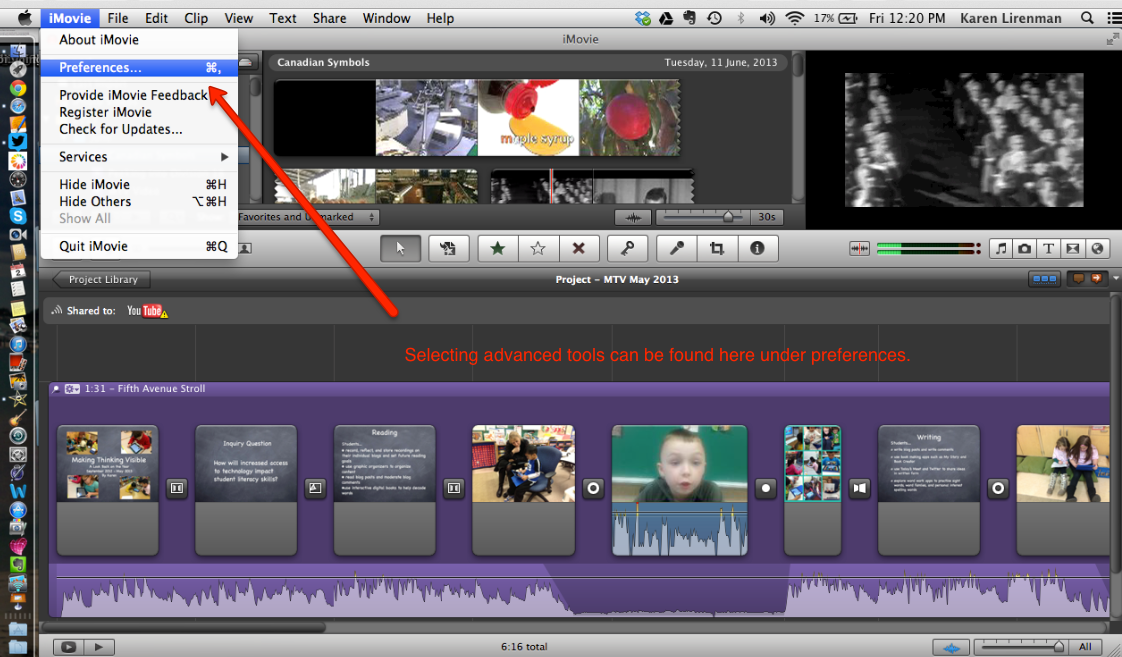
Task: Open the File menu
Action: (x=117, y=18)
